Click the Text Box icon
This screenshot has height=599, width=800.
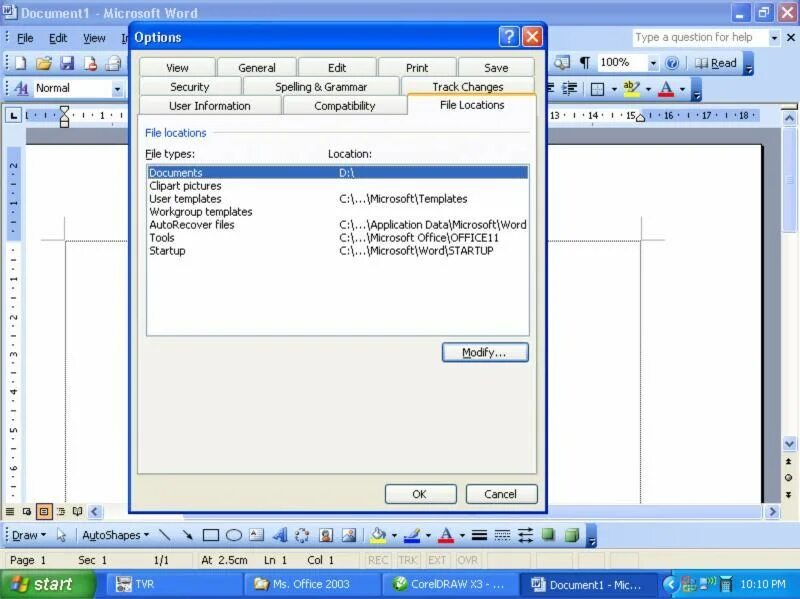[256, 535]
